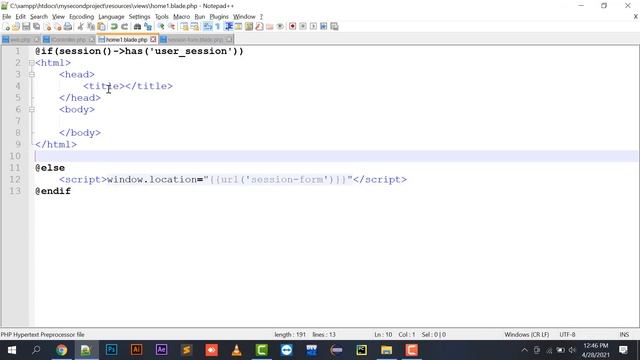Click the Save All toolbar icon
The height and width of the screenshot is (360, 640).
click(x=36, y=27)
